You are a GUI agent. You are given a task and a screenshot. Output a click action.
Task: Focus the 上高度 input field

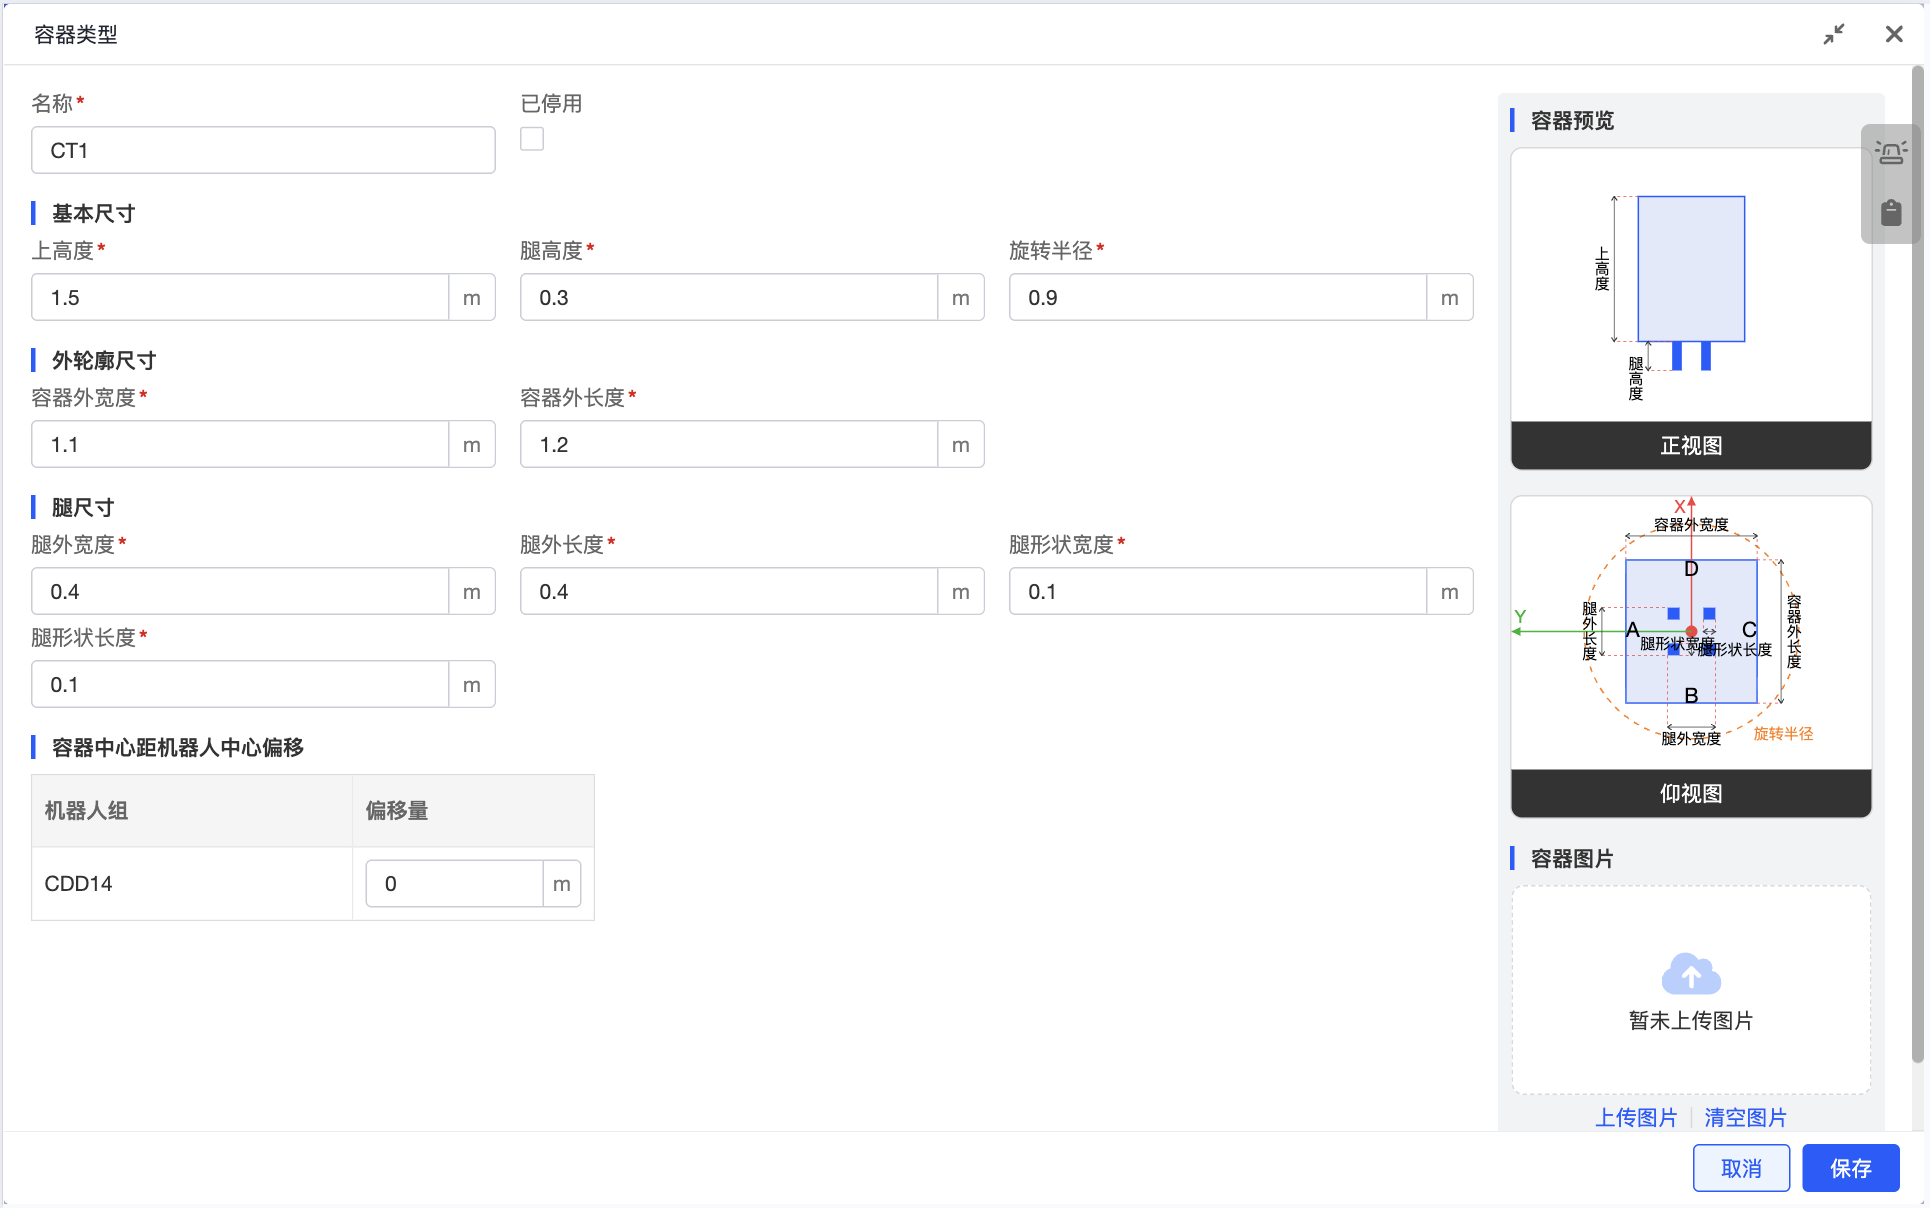[240, 297]
